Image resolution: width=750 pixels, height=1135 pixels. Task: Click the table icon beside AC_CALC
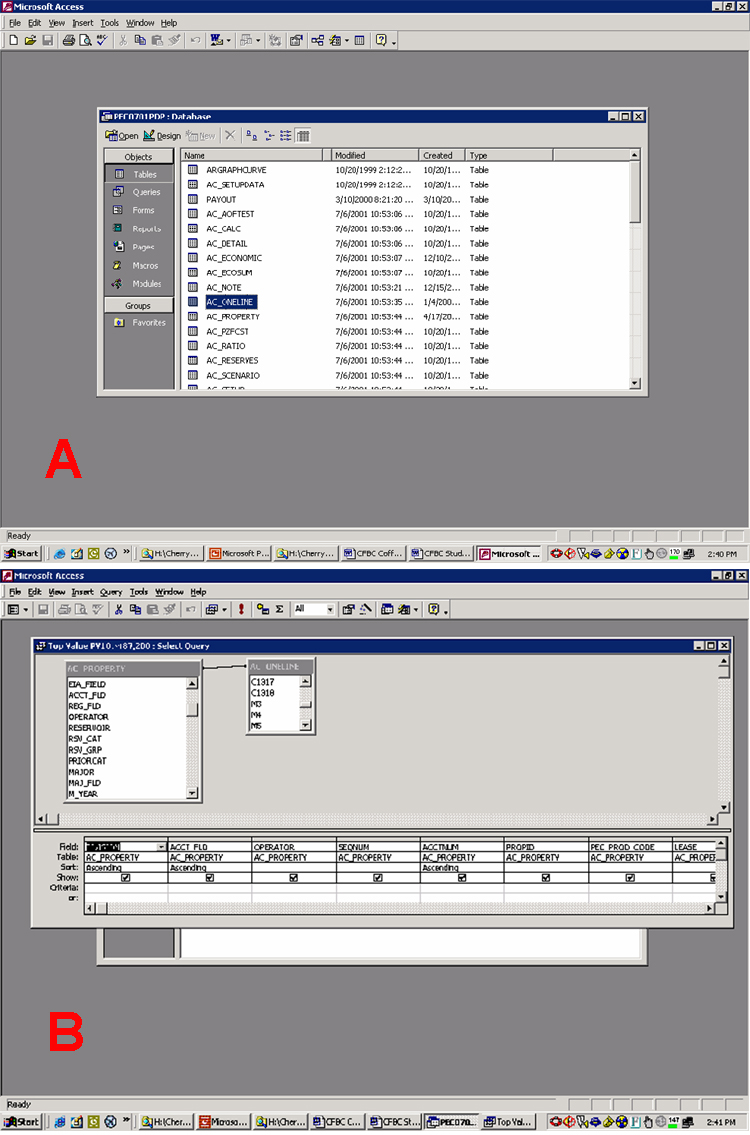[x=193, y=229]
